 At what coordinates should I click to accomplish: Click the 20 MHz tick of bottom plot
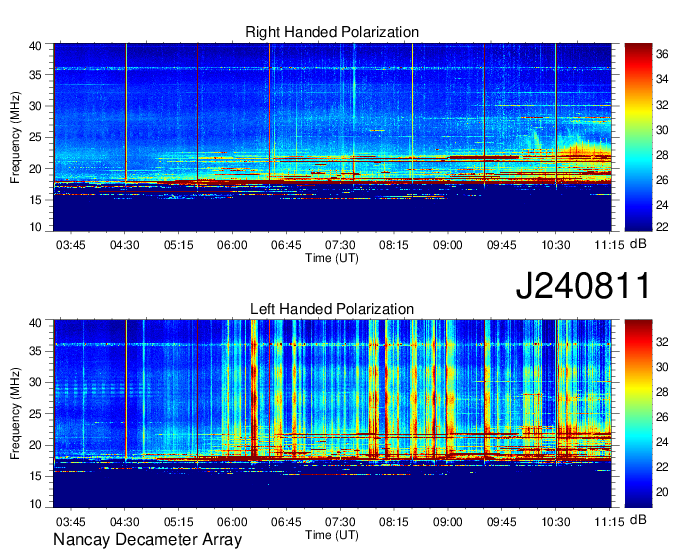coord(35,445)
